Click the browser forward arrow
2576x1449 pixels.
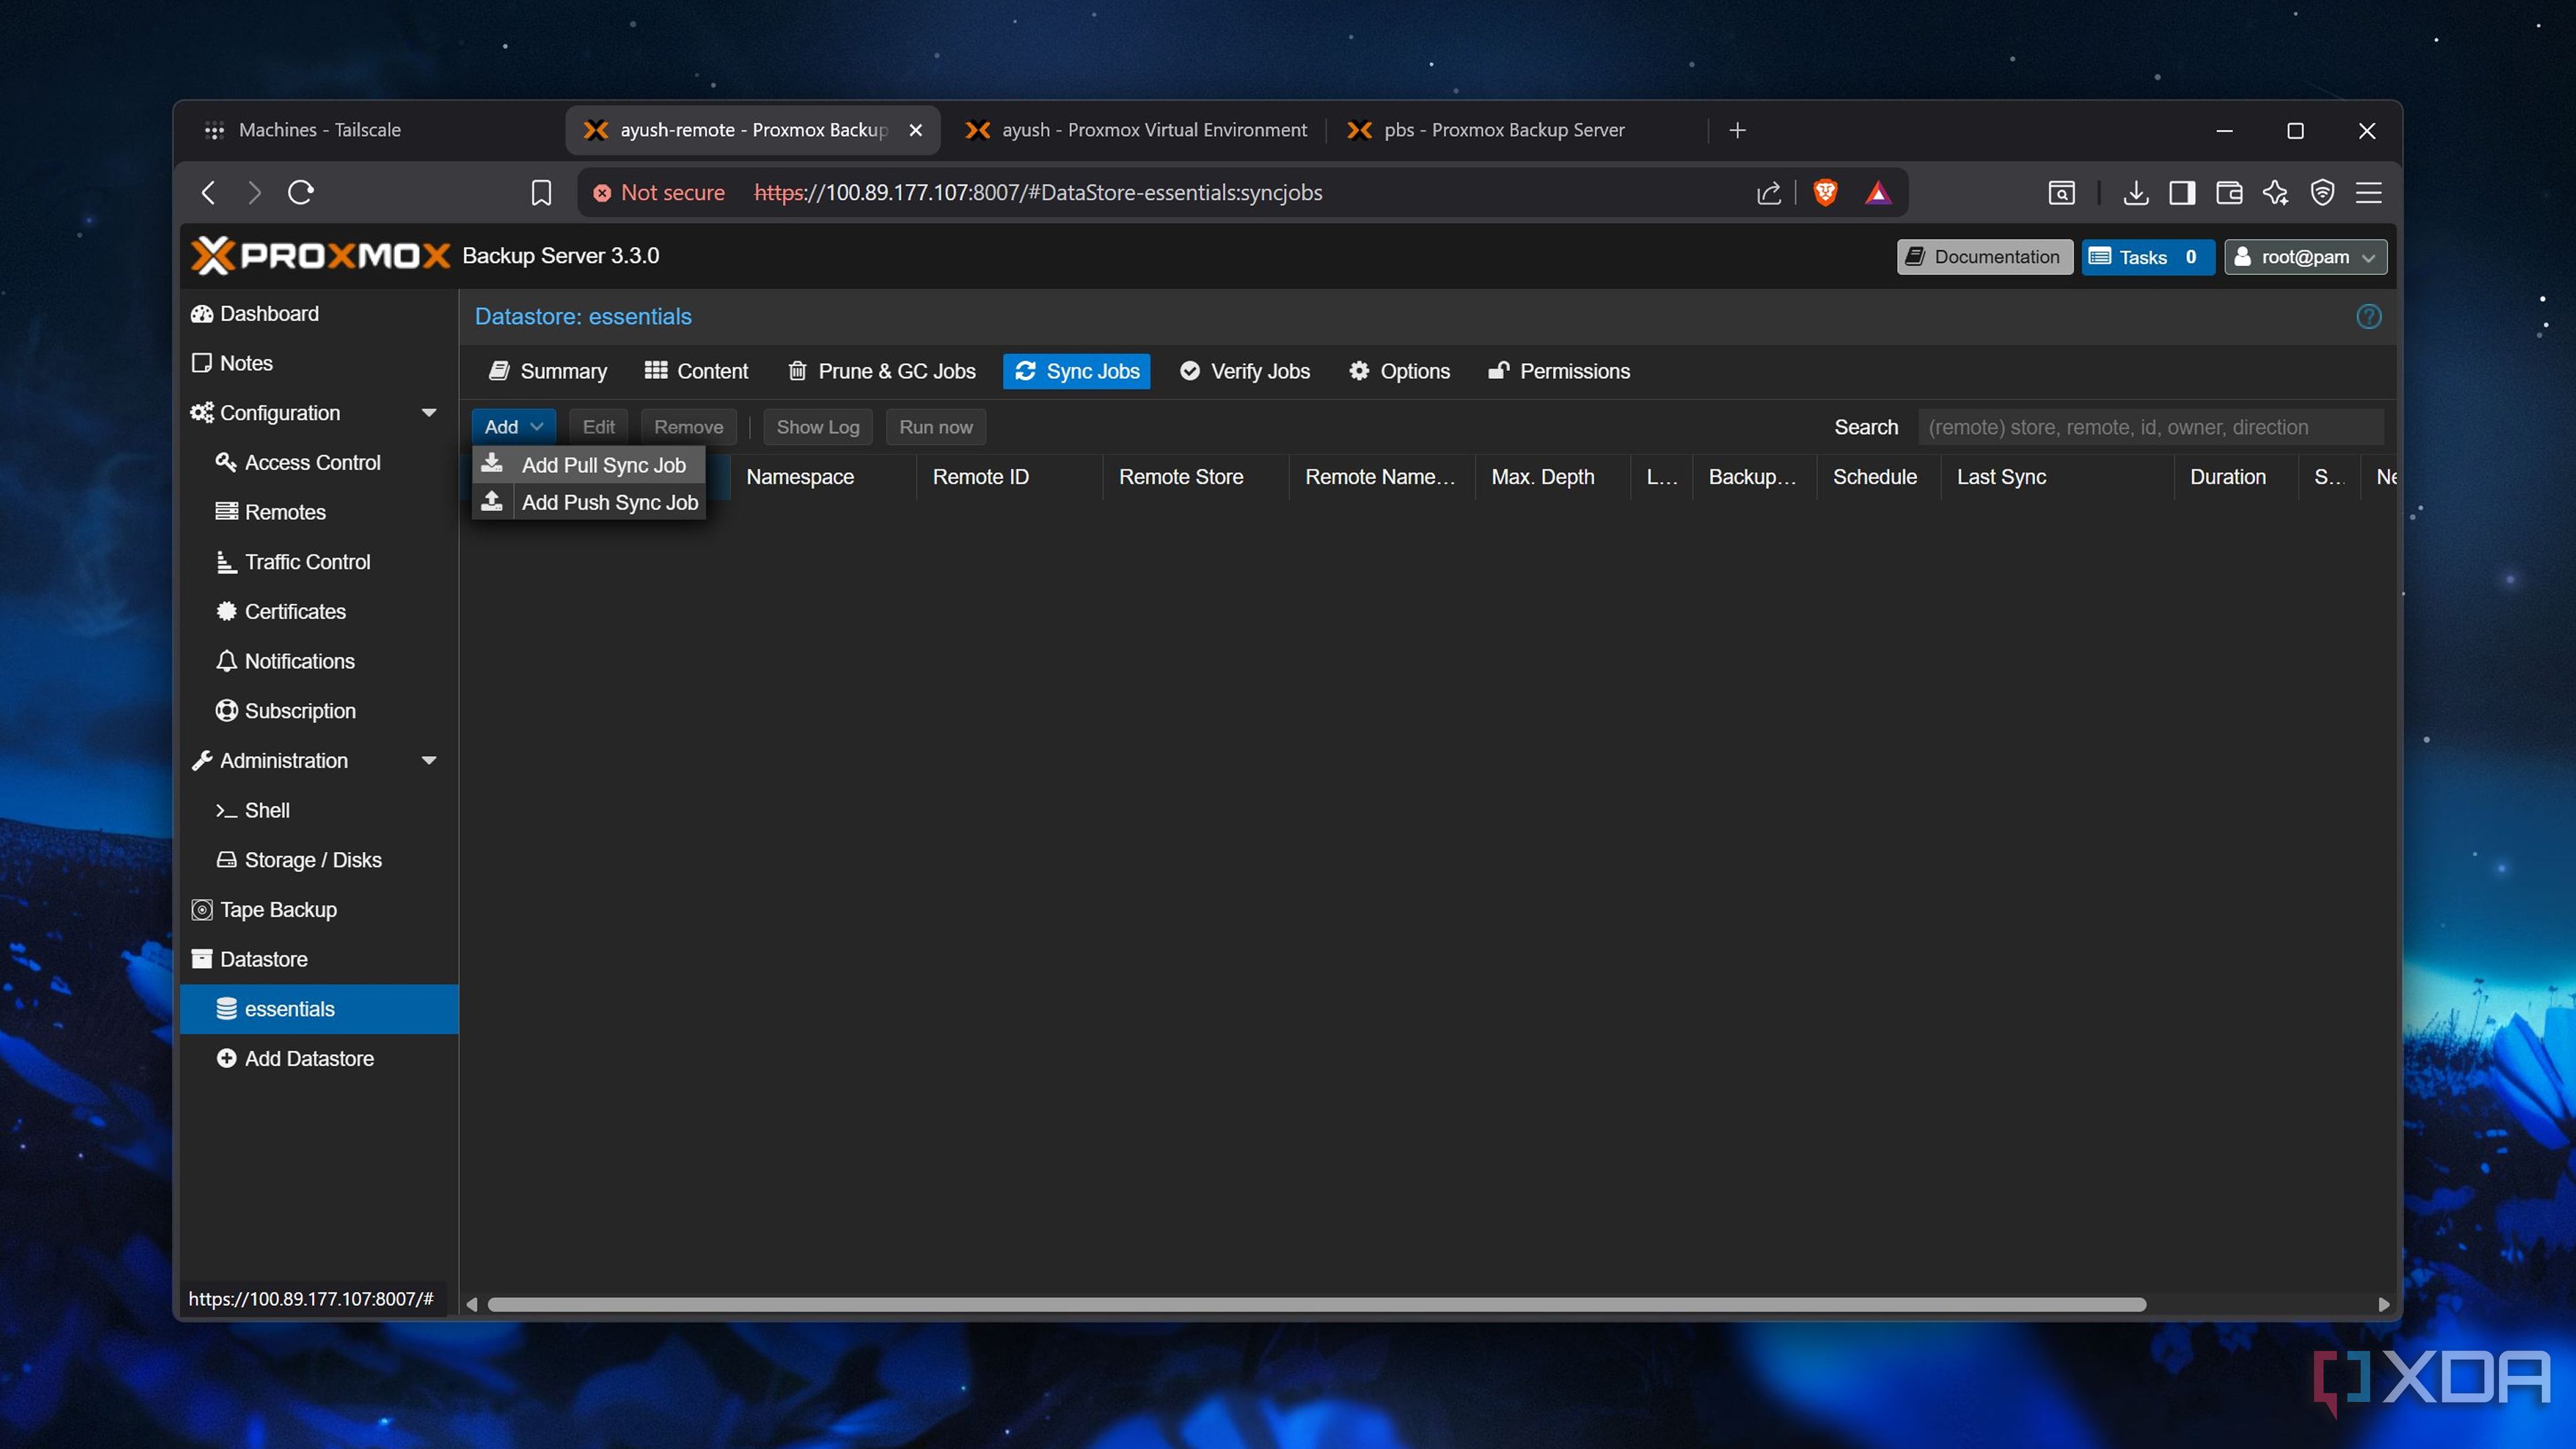[x=254, y=193]
